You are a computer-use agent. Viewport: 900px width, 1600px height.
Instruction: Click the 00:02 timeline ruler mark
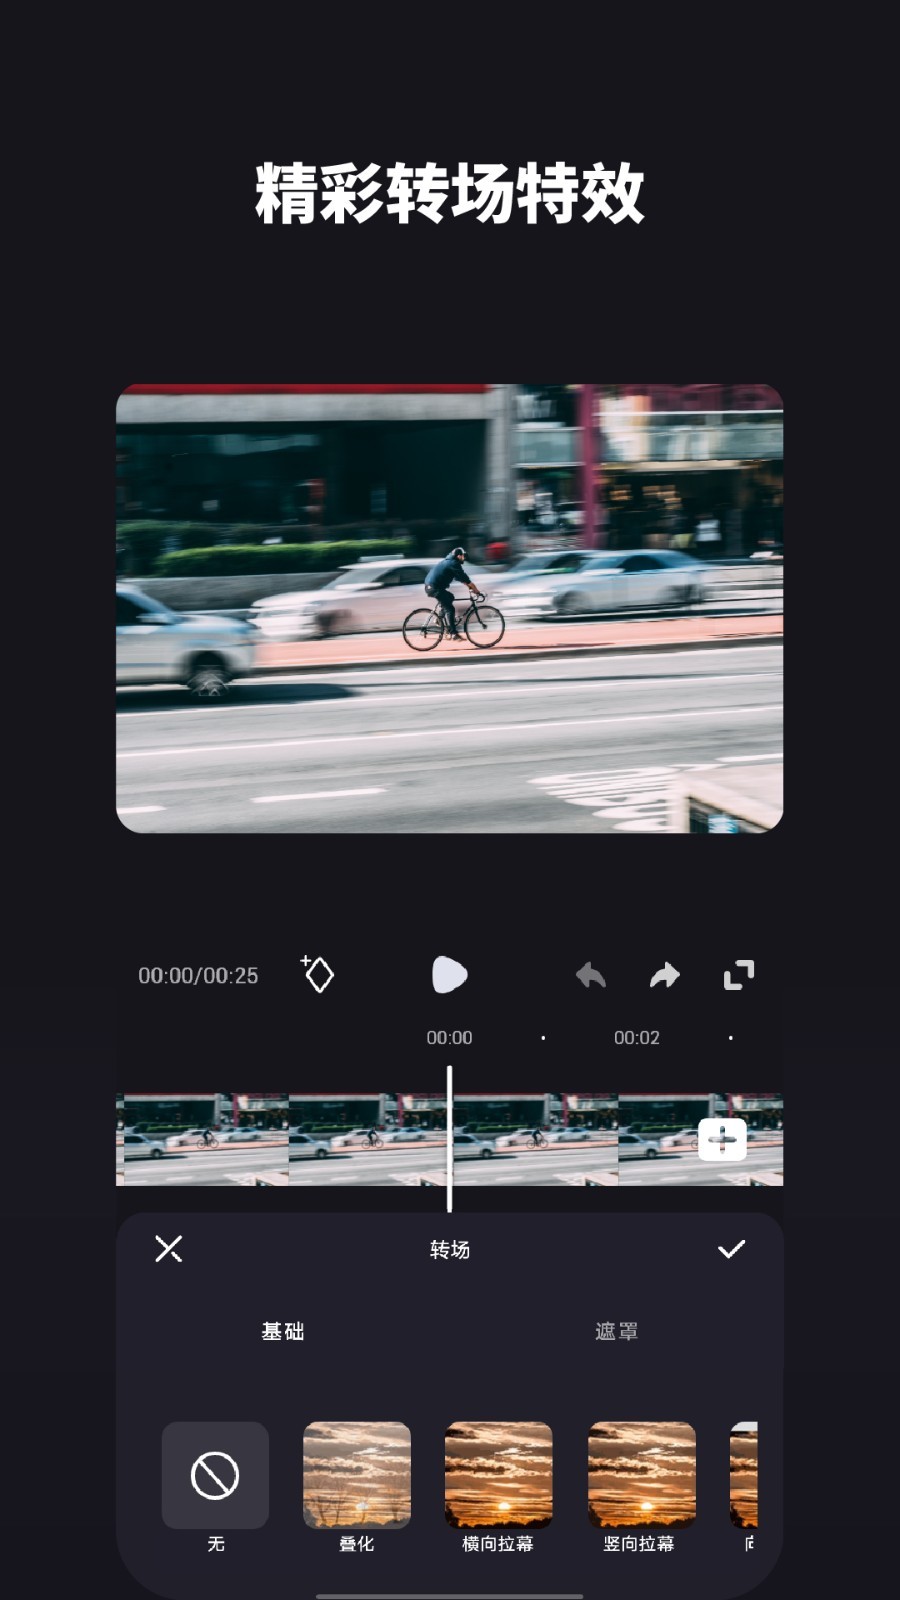click(637, 1038)
